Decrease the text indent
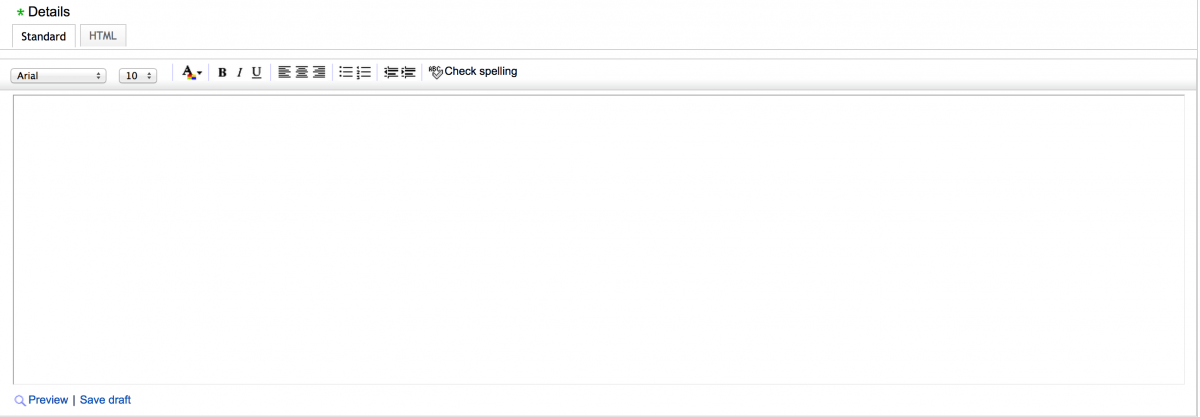 click(391, 73)
